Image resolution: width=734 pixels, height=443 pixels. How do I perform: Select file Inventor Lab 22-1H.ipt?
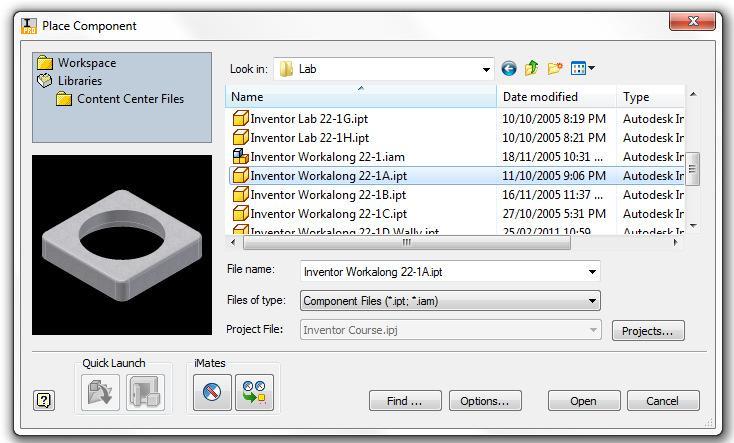coord(309,138)
